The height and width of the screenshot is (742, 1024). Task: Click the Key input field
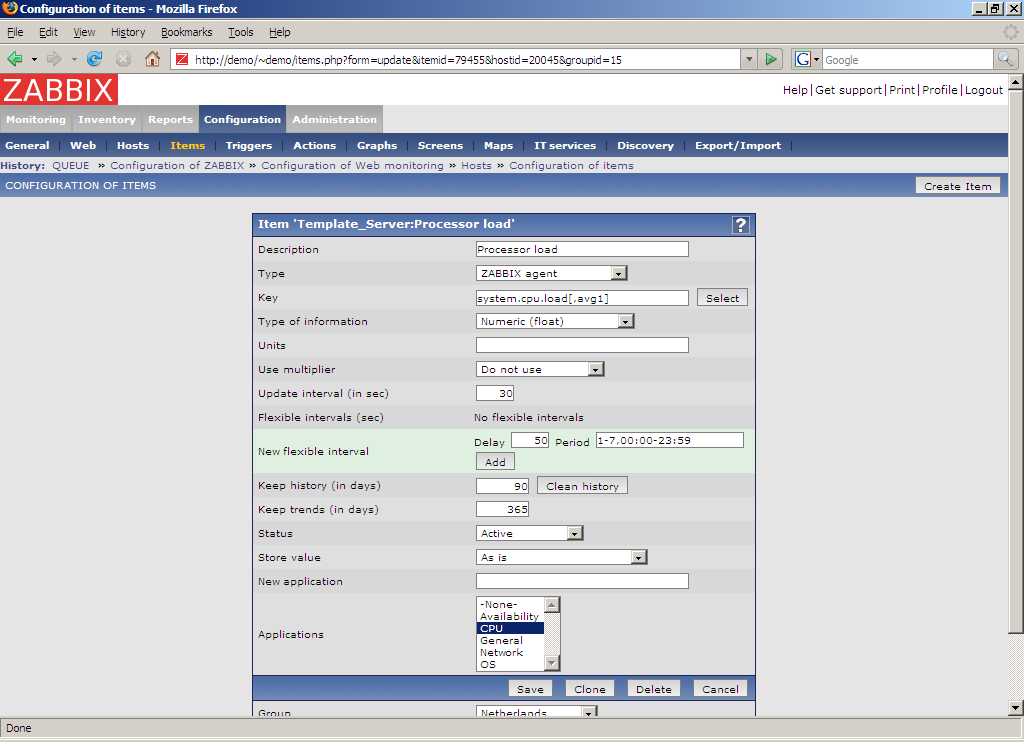pyautogui.click(x=582, y=298)
